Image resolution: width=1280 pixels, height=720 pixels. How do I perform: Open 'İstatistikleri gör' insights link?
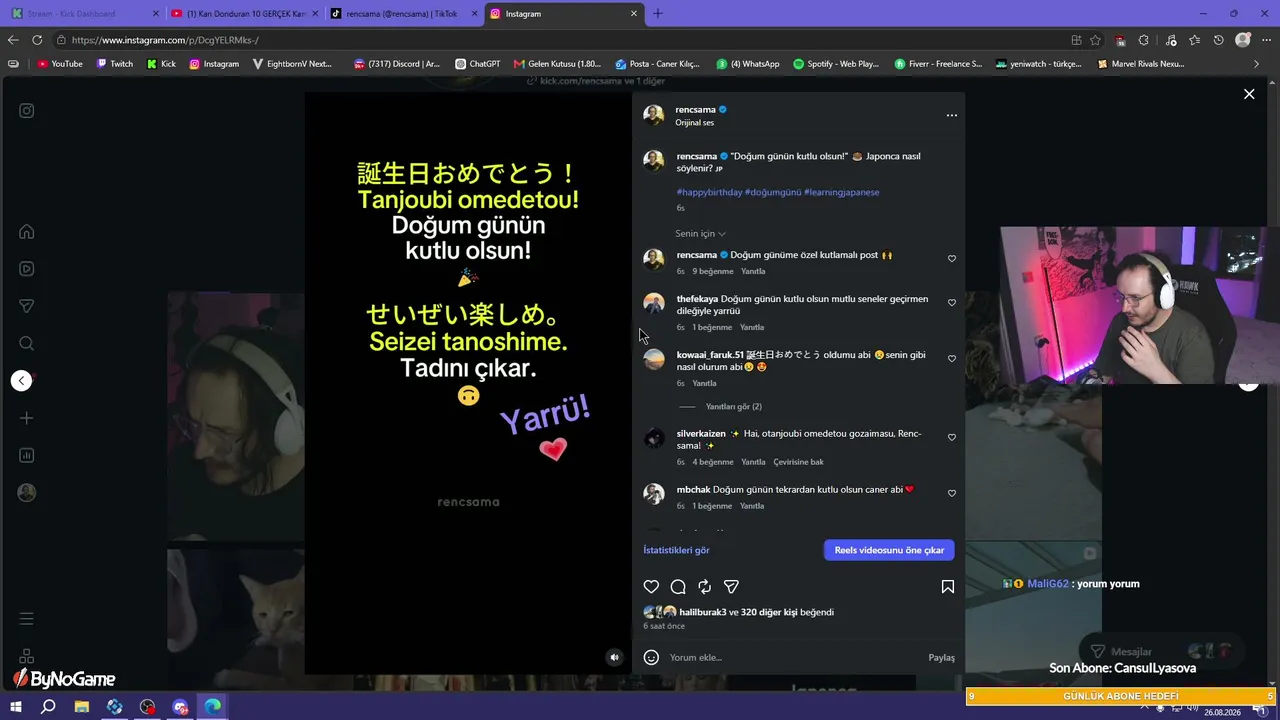676,550
